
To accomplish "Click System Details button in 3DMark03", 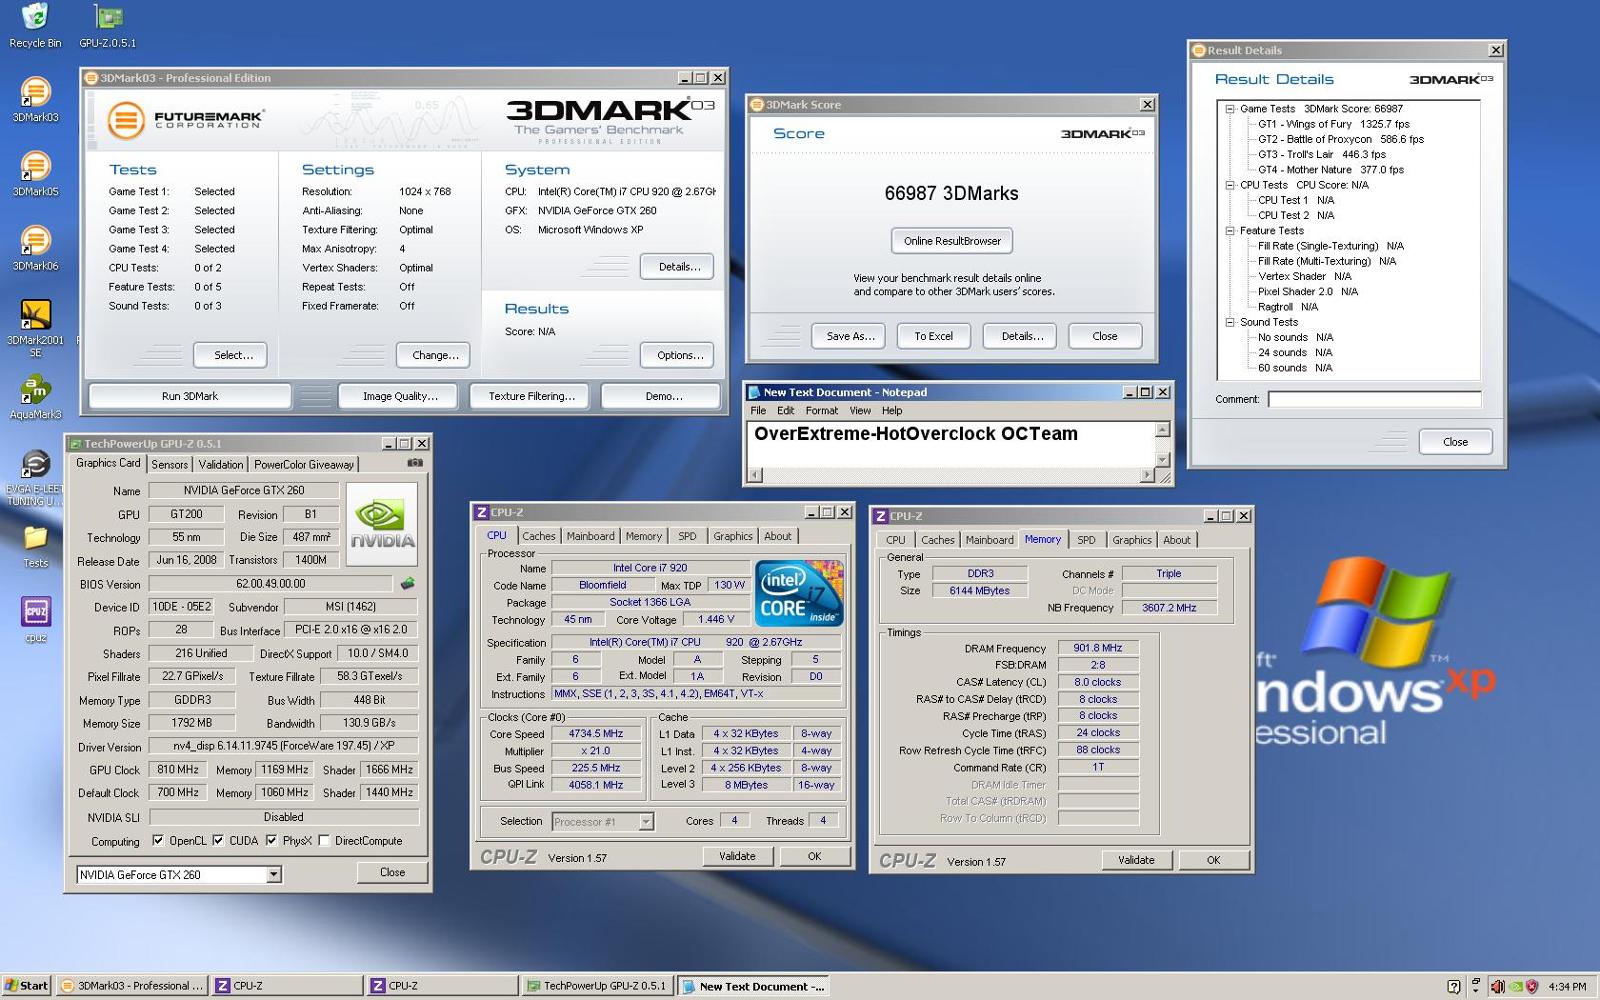I will tap(679, 267).
